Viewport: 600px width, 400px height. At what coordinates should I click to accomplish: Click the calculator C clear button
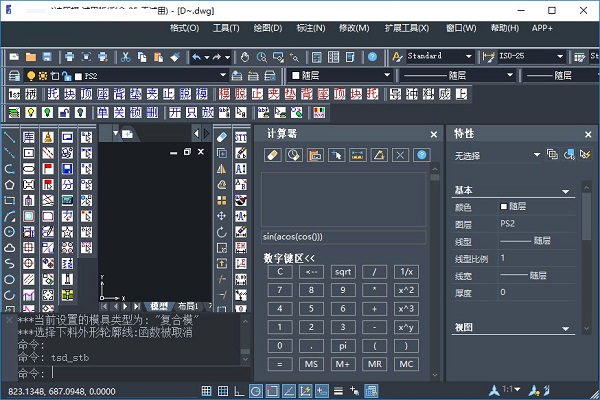[280, 272]
